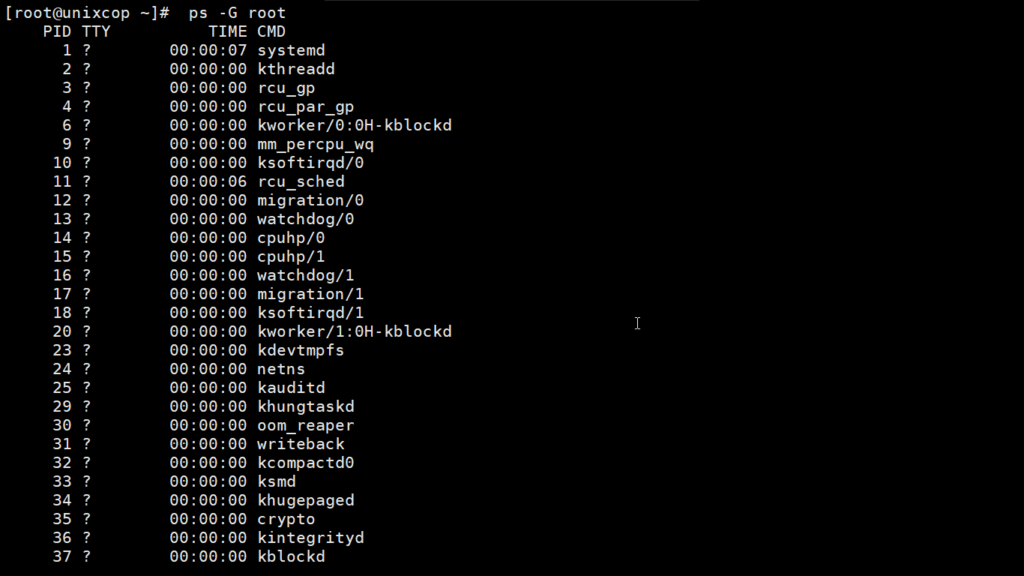Click the watchdog/1 process name

(x=306, y=276)
